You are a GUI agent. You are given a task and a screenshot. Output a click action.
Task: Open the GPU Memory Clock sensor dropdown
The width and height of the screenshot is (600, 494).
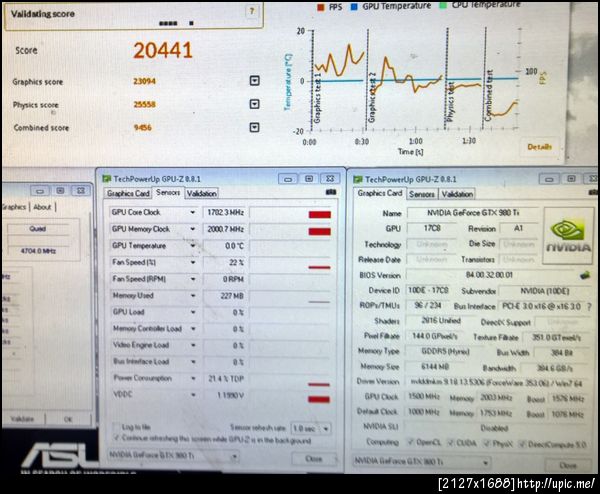(x=193, y=229)
